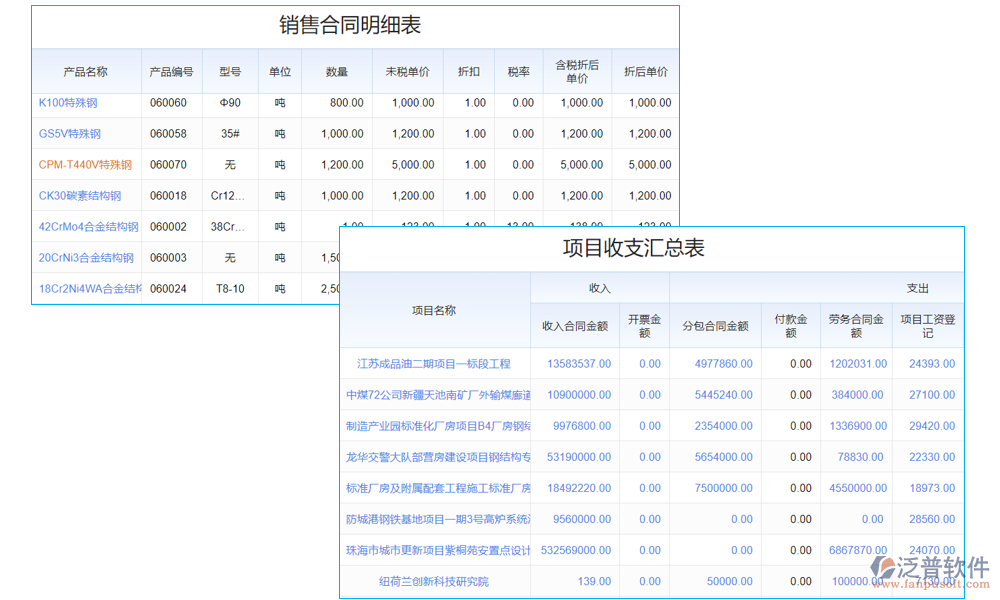
Task: Open the GS5V特殊钢 product link
Action: click(x=70, y=134)
